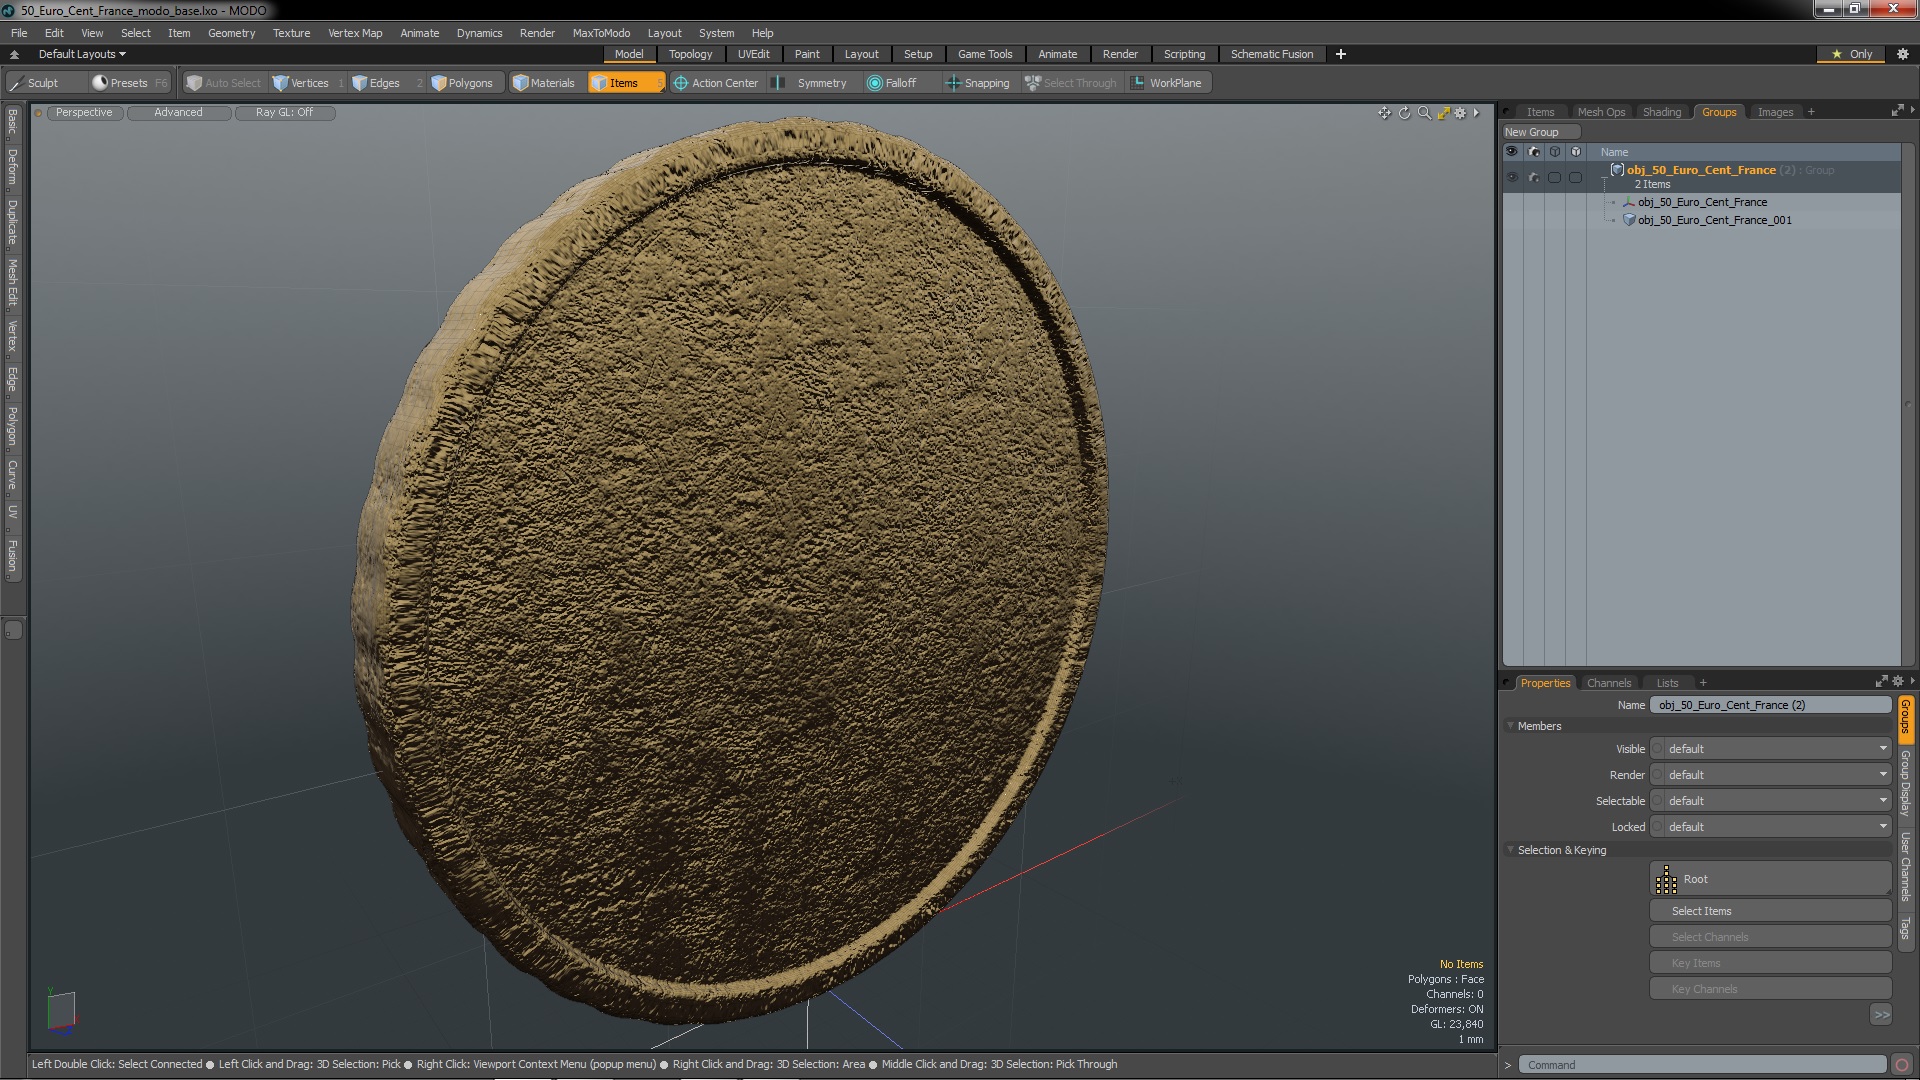The height and width of the screenshot is (1080, 1920).
Task: Toggle Auto Select option
Action: click(x=223, y=83)
